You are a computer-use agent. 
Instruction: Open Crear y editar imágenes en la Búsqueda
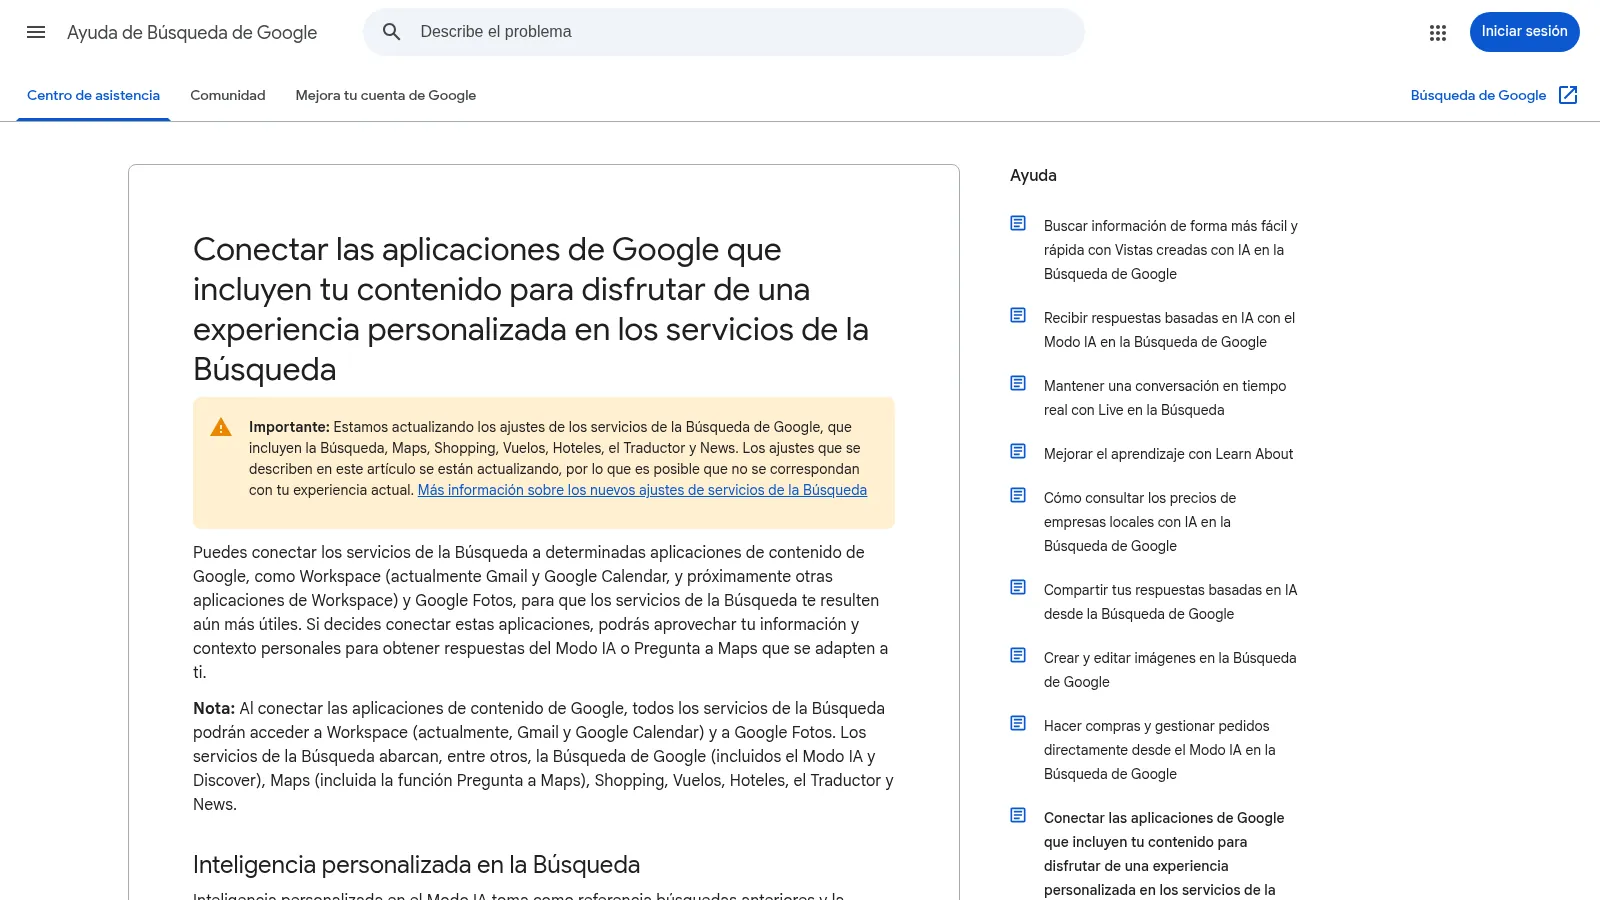point(1170,670)
